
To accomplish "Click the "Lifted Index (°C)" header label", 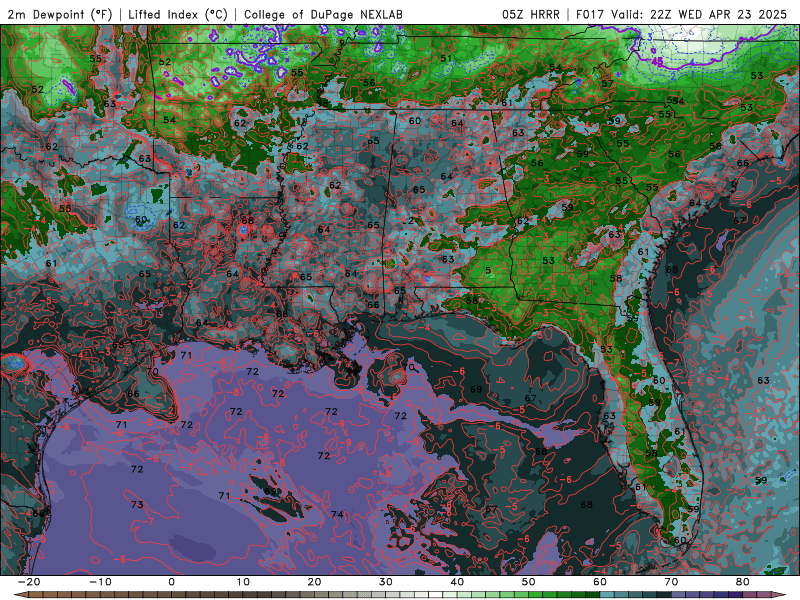I will [178, 14].
